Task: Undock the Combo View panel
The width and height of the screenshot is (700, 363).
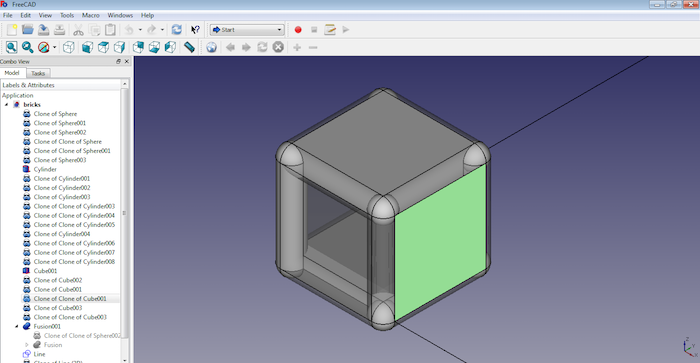Action: [x=118, y=62]
